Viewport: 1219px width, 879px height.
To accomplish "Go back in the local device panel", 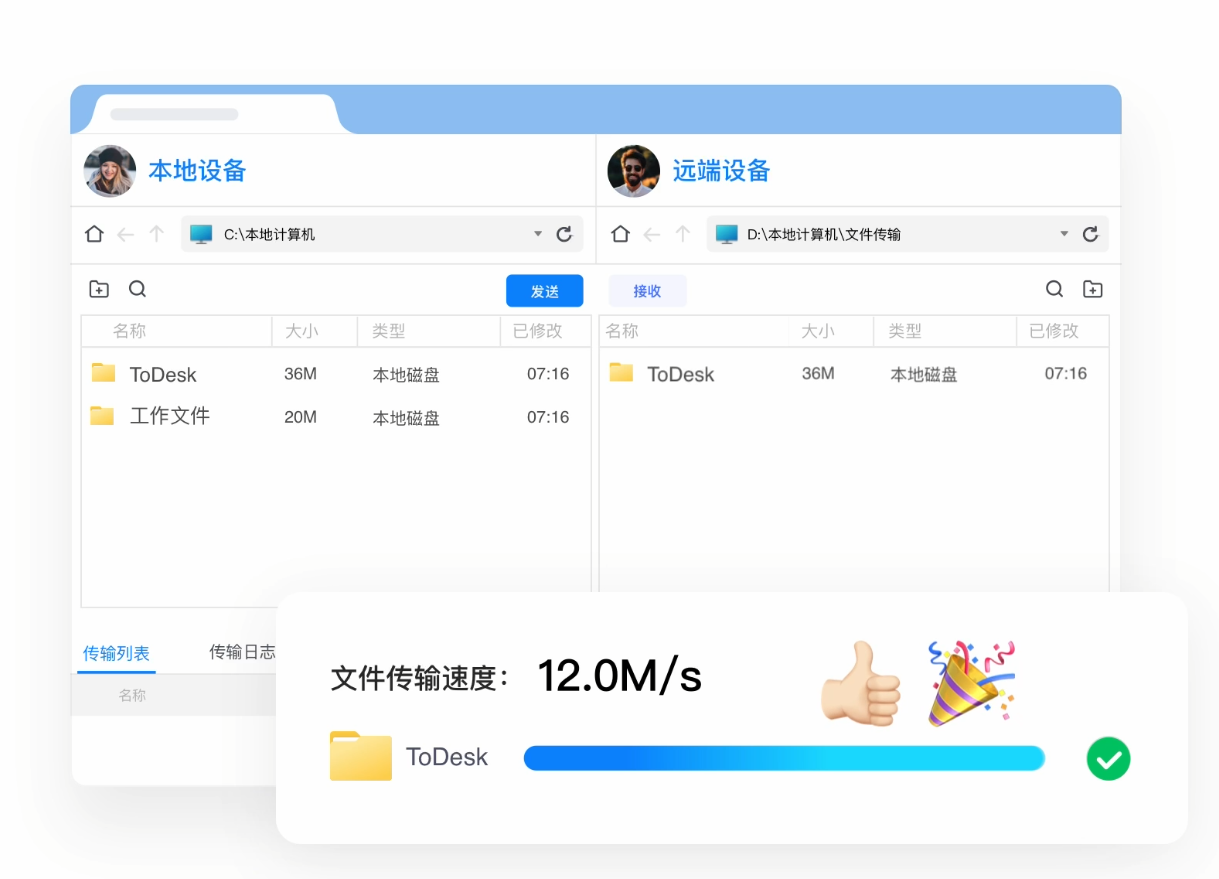I will coord(125,234).
